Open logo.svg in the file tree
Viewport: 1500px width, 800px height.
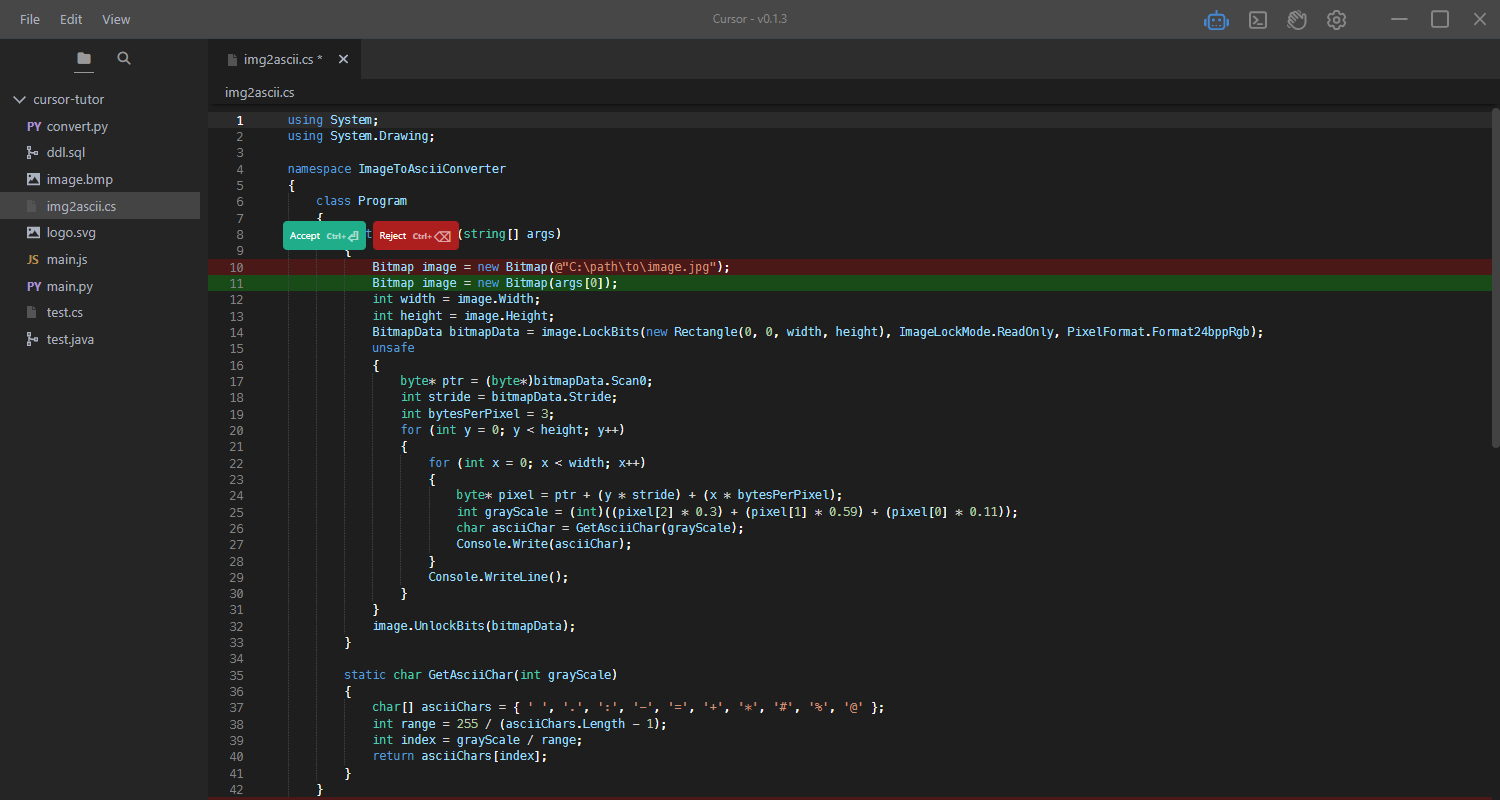71,233
